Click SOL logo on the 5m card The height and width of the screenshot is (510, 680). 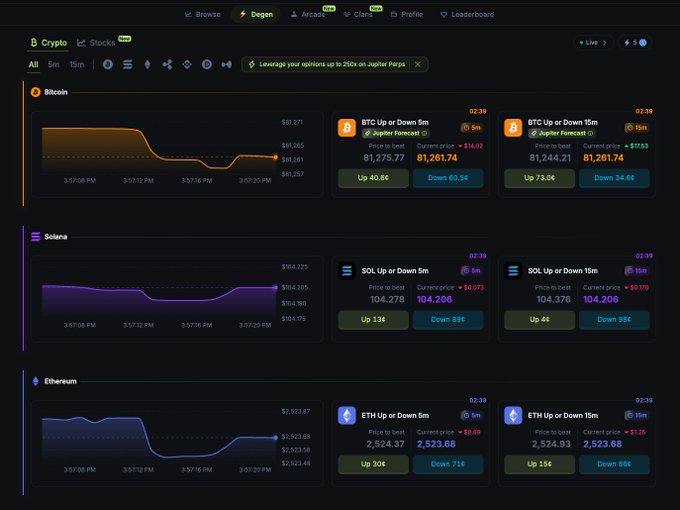pos(347,271)
